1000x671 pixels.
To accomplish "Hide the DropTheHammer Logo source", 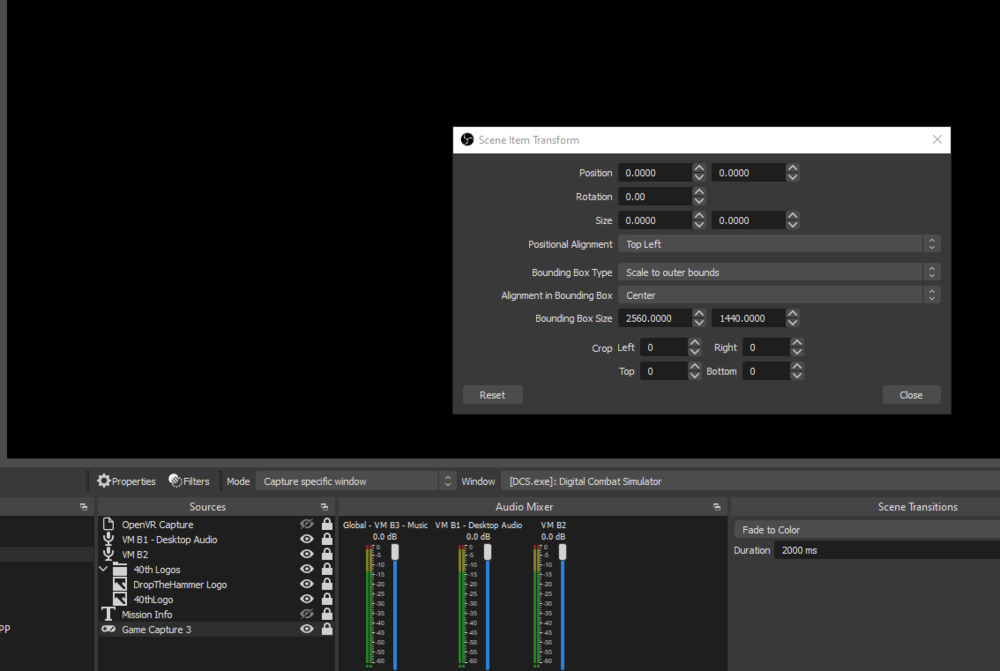I will tap(307, 584).
